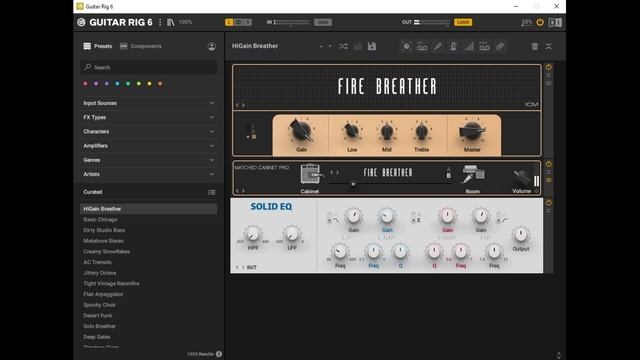Screen dimensions: 640x360
Task: Select the Tight Vintage Ramnfire preset
Action: click(x=111, y=283)
